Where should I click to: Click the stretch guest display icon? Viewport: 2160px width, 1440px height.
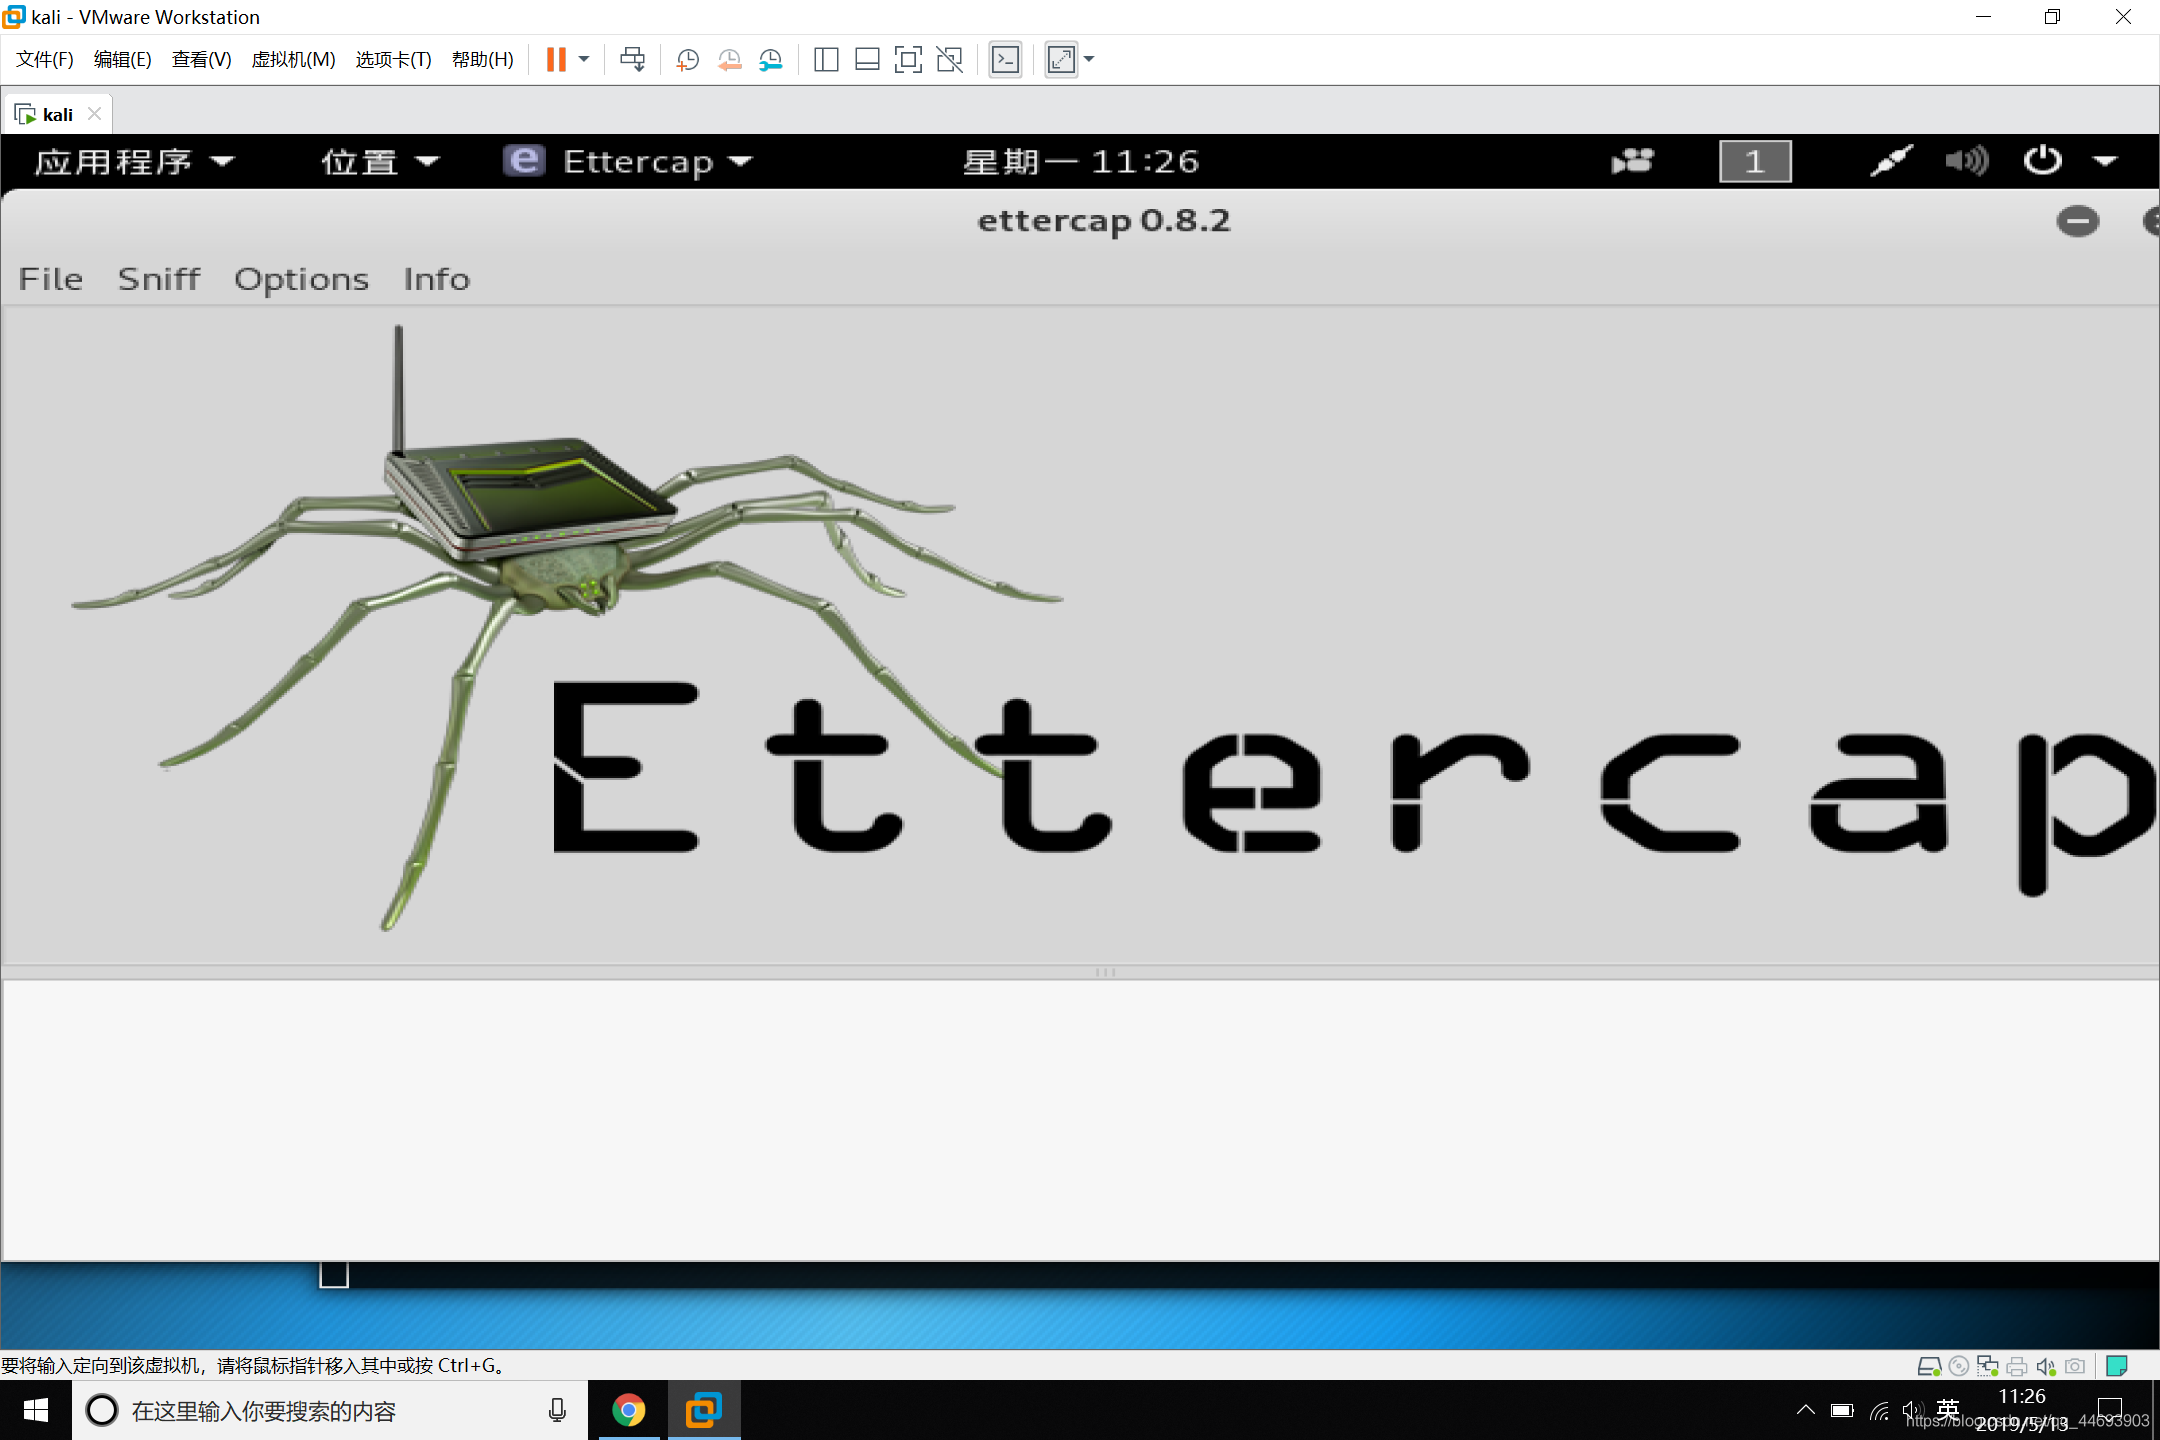tap(1061, 60)
